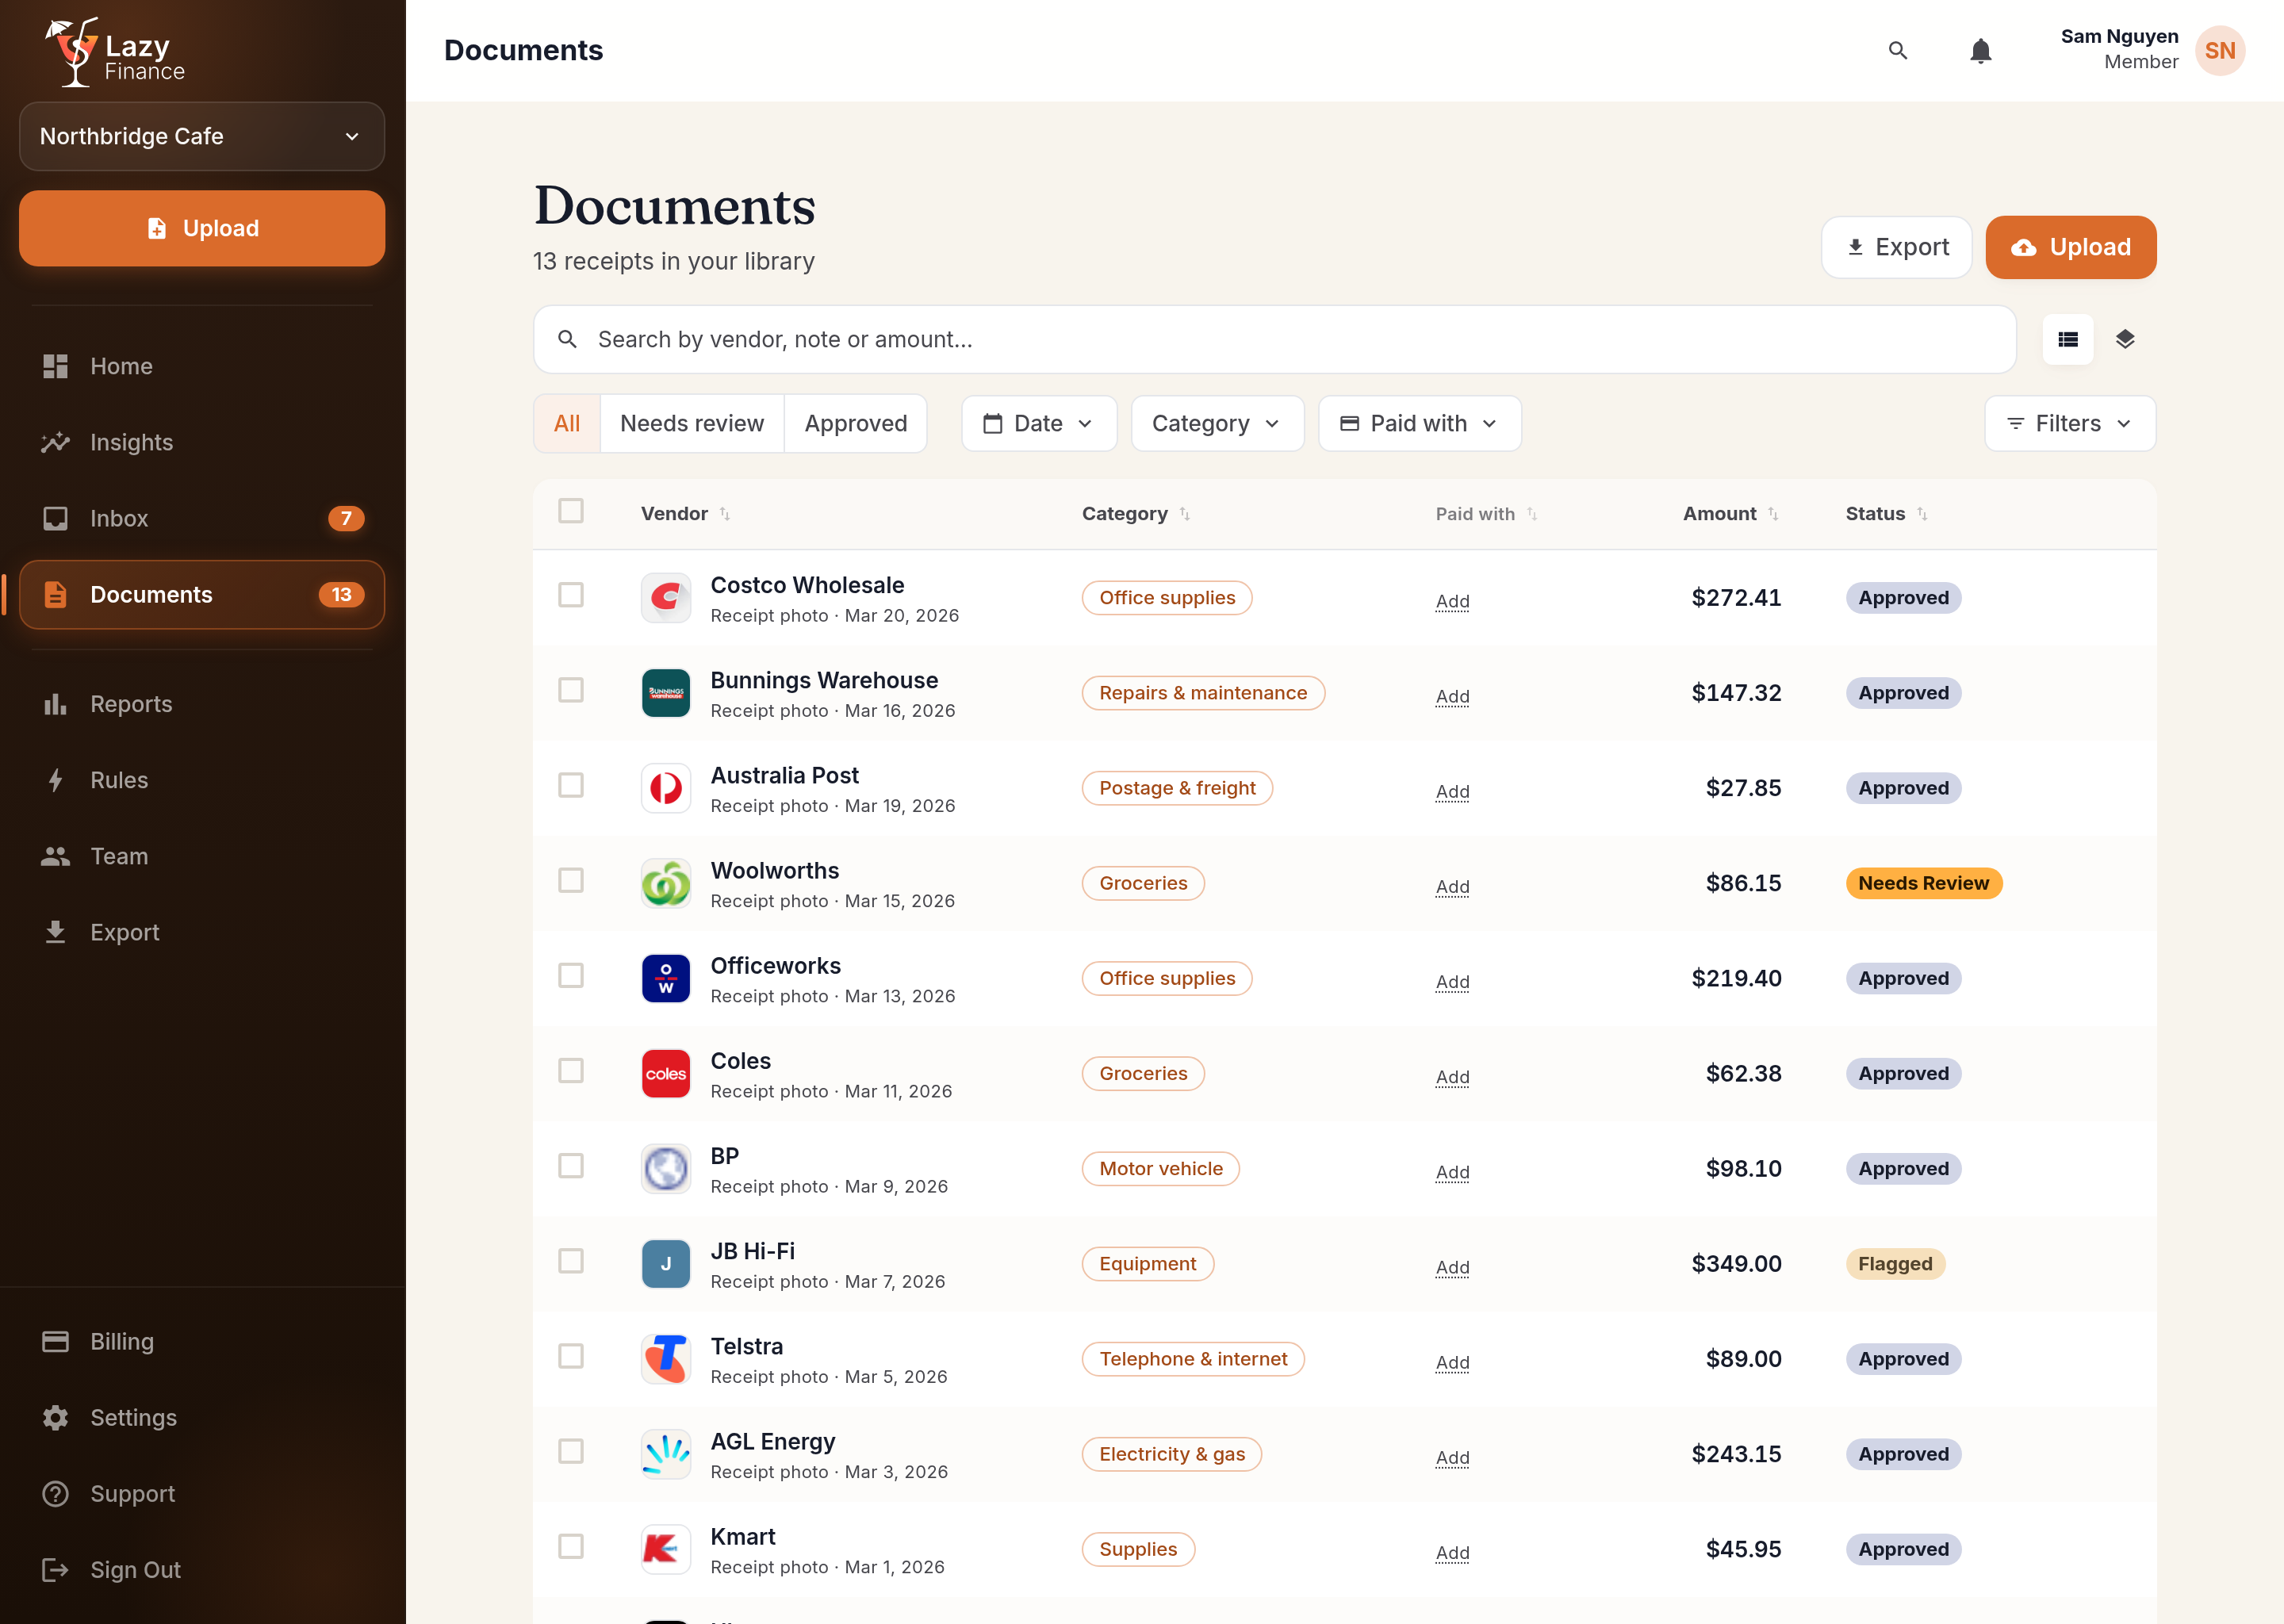This screenshot has width=2284, height=1624.
Task: Click Export button next to header Upload
Action: 1896,247
